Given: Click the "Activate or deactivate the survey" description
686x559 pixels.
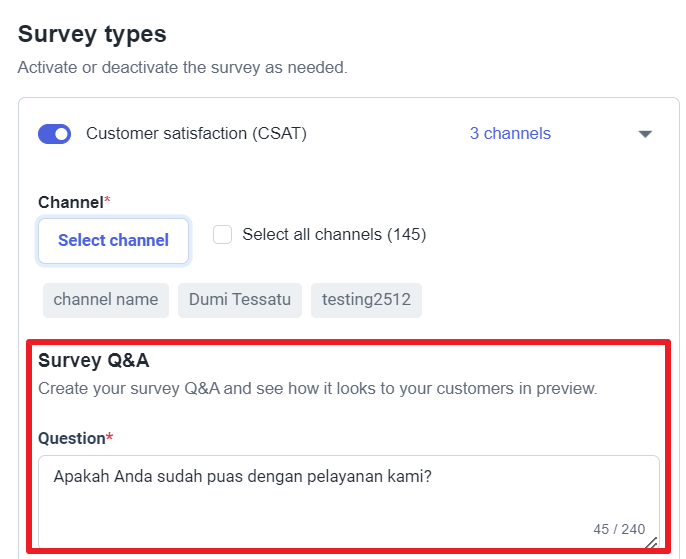Looking at the screenshot, I should coord(182,68).
